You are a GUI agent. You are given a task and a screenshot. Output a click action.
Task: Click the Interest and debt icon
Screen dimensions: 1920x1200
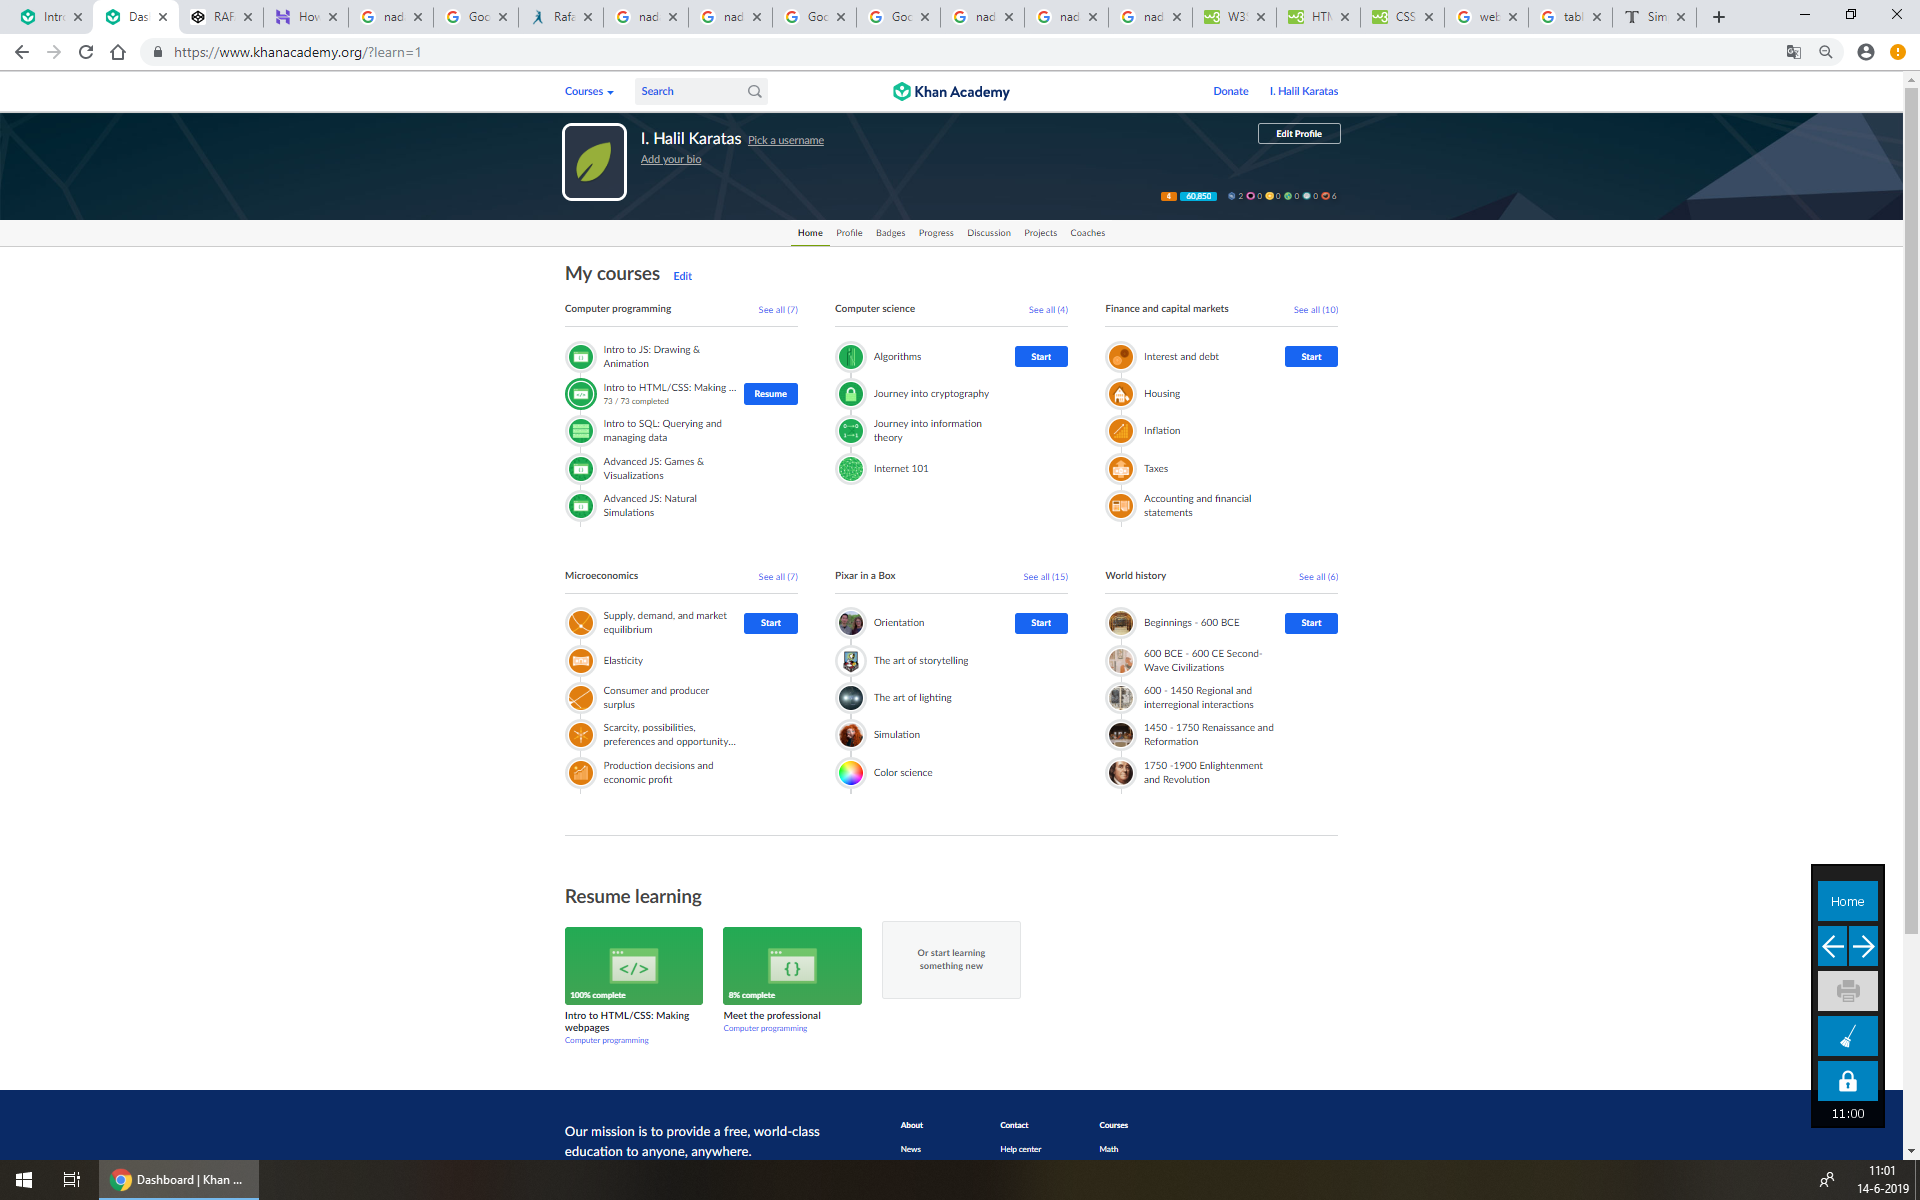1121,357
